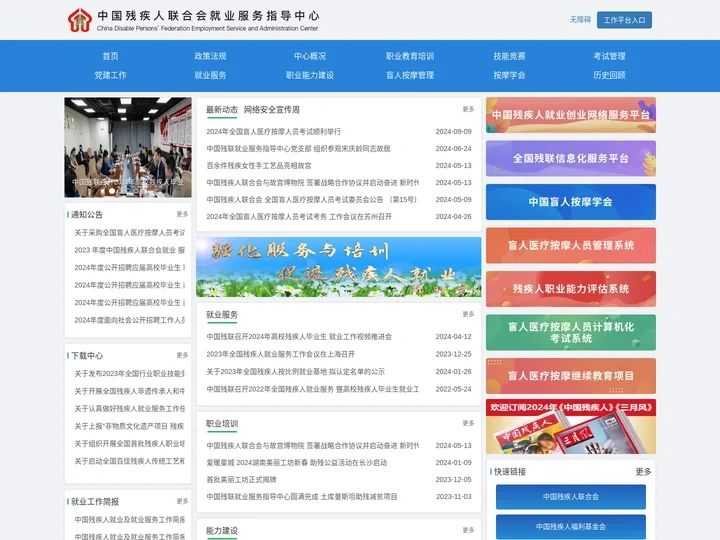Open the 考试委员会公告 (第15号) article
Screen dimensions: 720x540
pos(311,200)
